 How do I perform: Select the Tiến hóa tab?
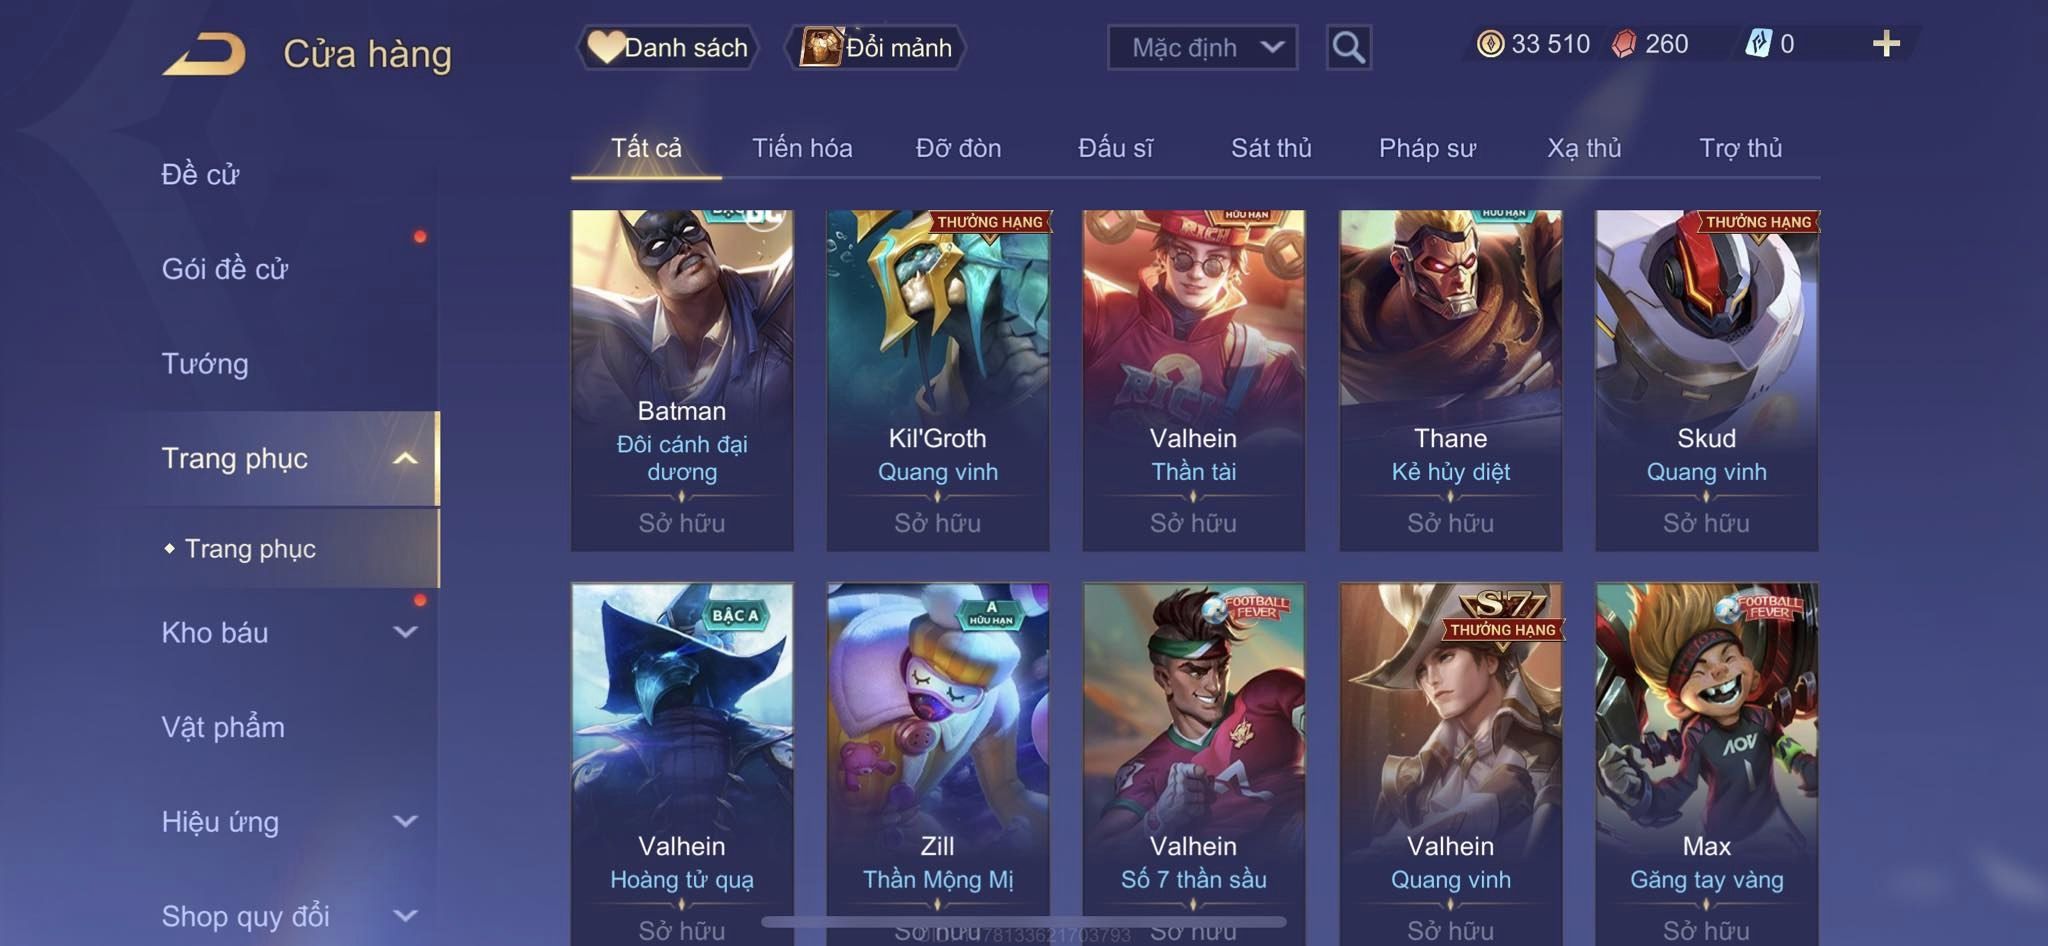coord(802,148)
